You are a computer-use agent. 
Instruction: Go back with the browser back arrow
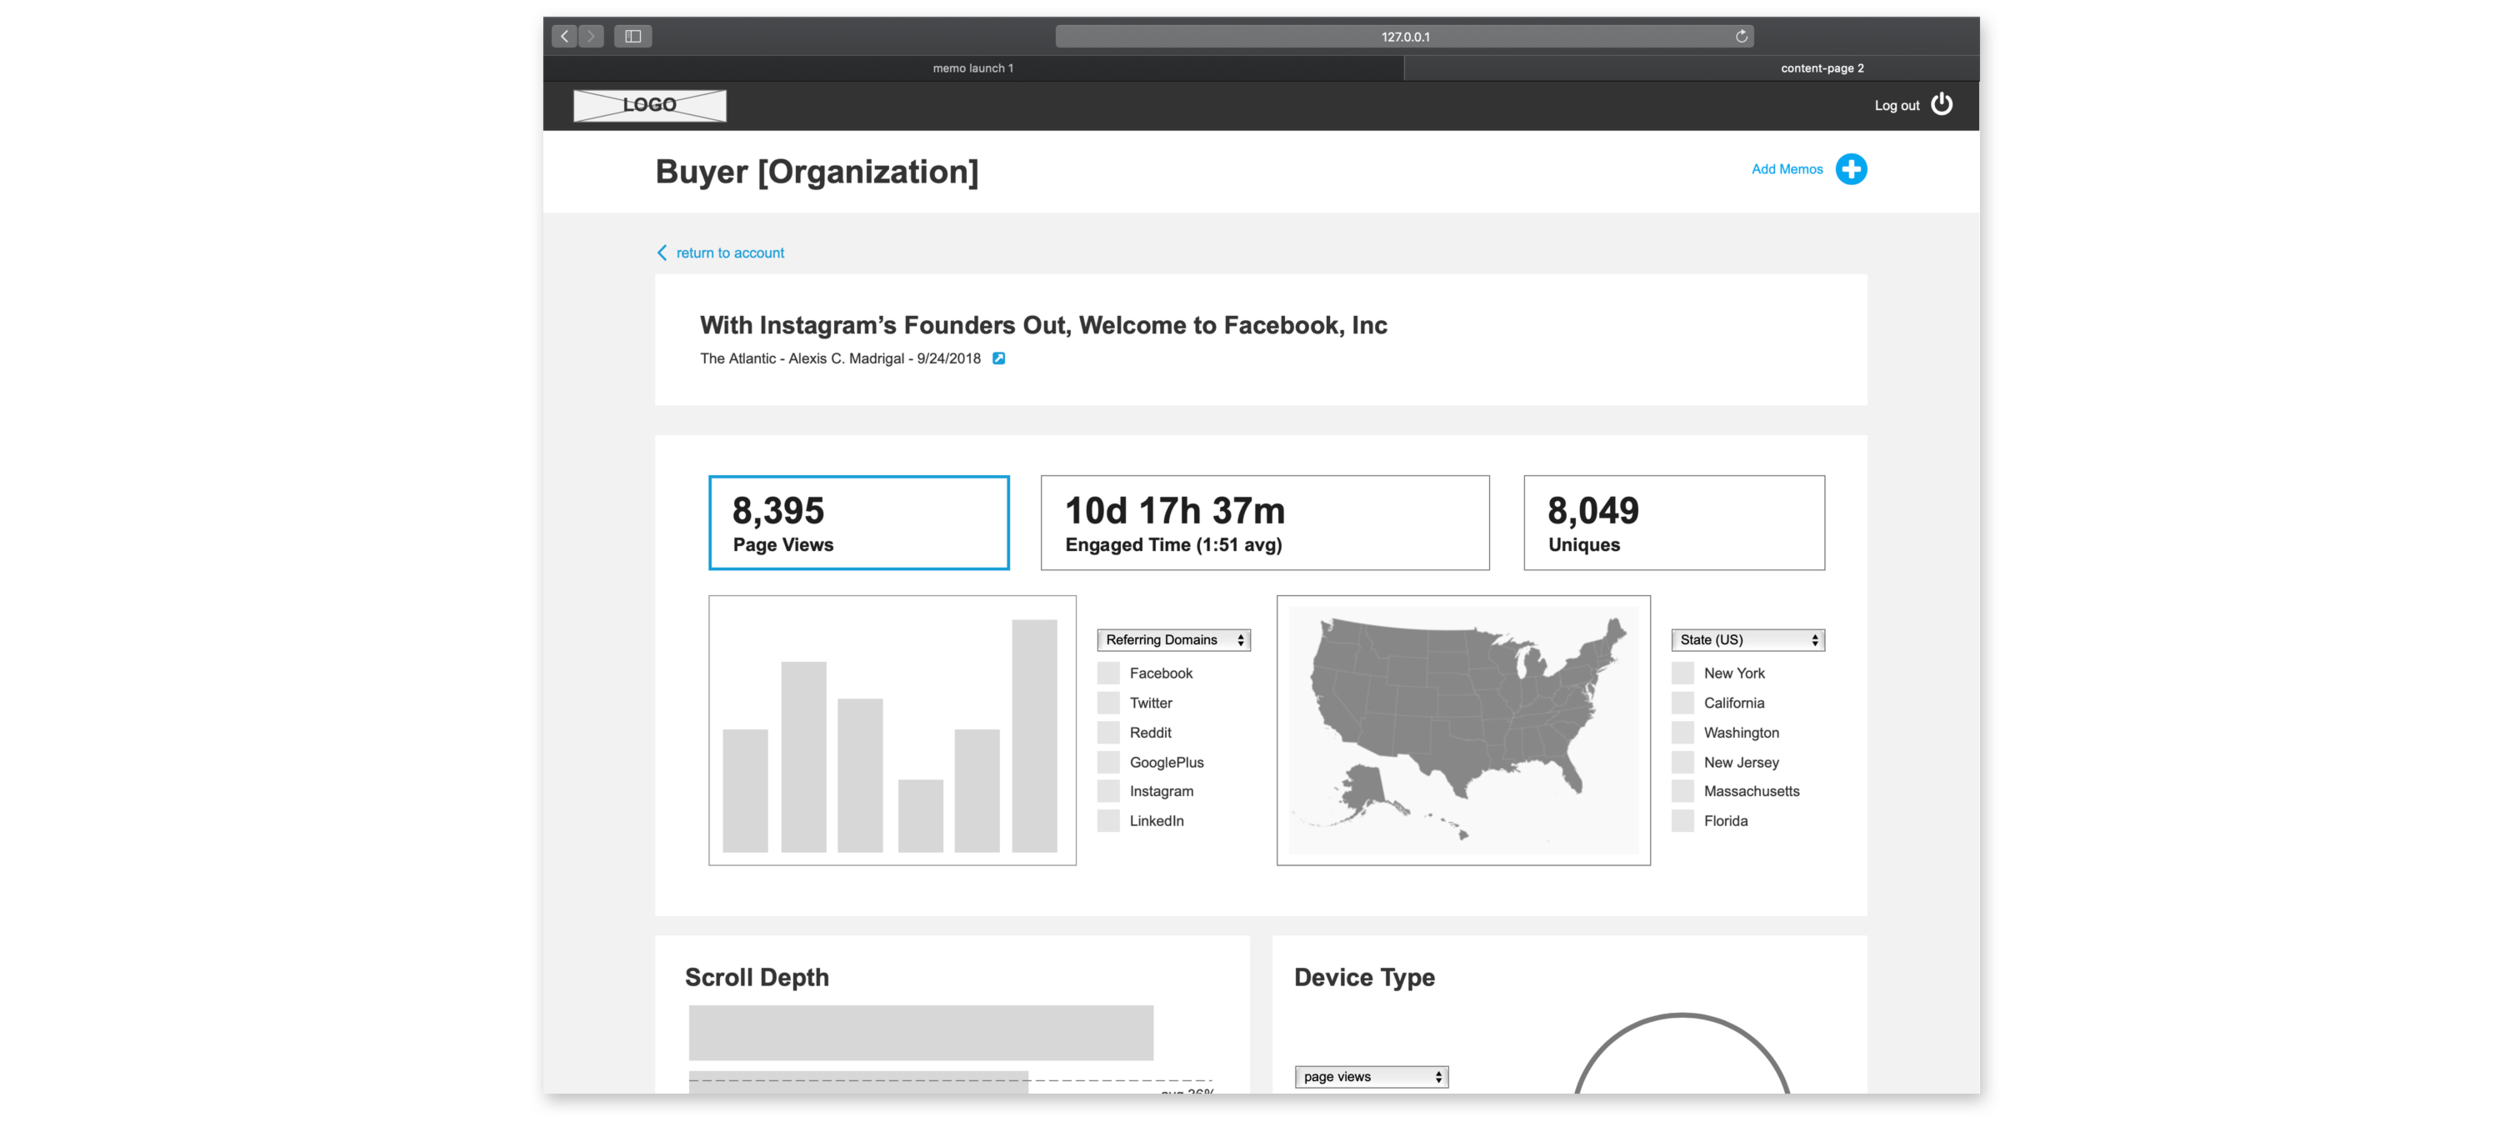pyautogui.click(x=565, y=36)
